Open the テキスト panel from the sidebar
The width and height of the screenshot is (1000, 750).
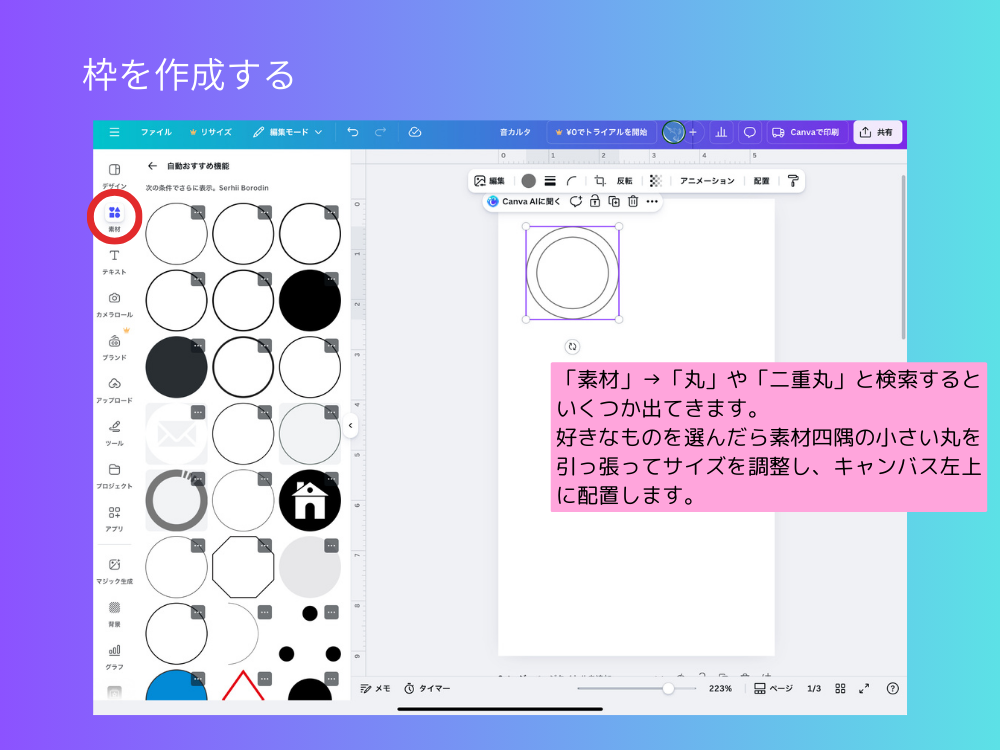(115, 256)
